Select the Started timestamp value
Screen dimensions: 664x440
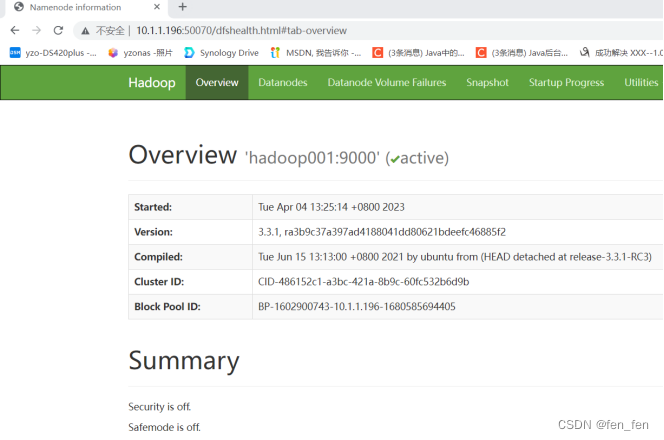click(331, 207)
